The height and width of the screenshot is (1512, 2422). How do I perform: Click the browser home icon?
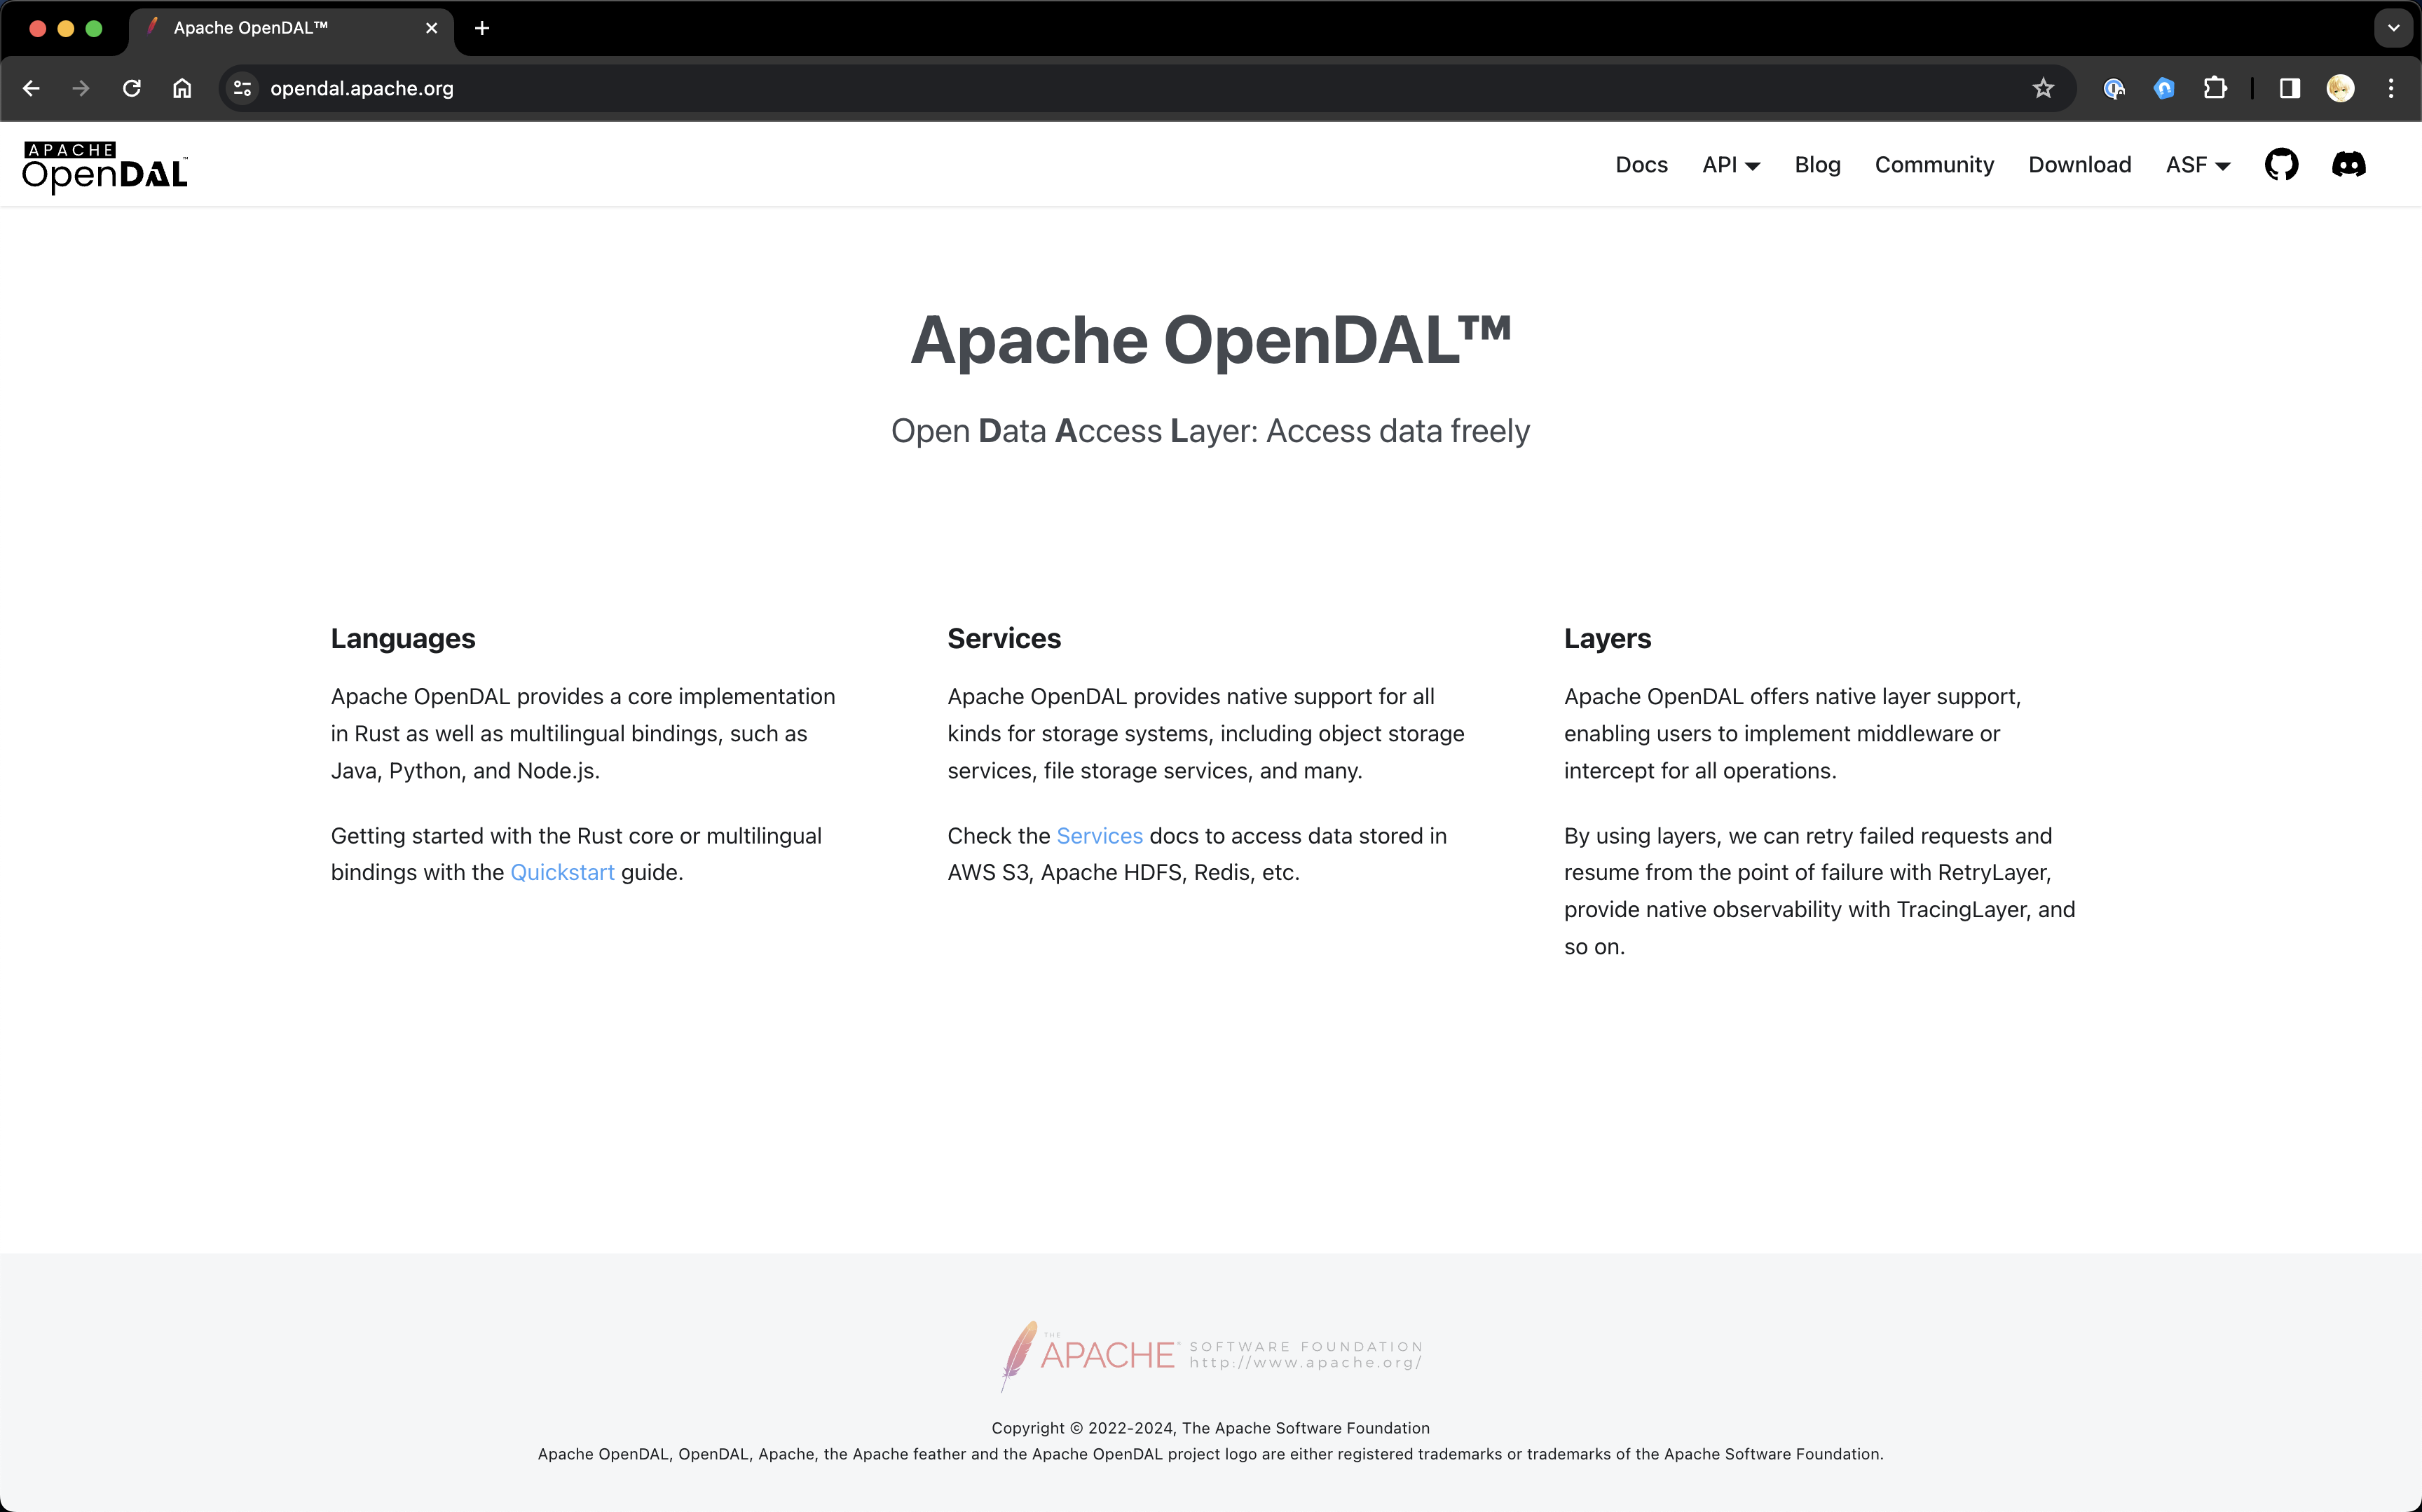(182, 88)
